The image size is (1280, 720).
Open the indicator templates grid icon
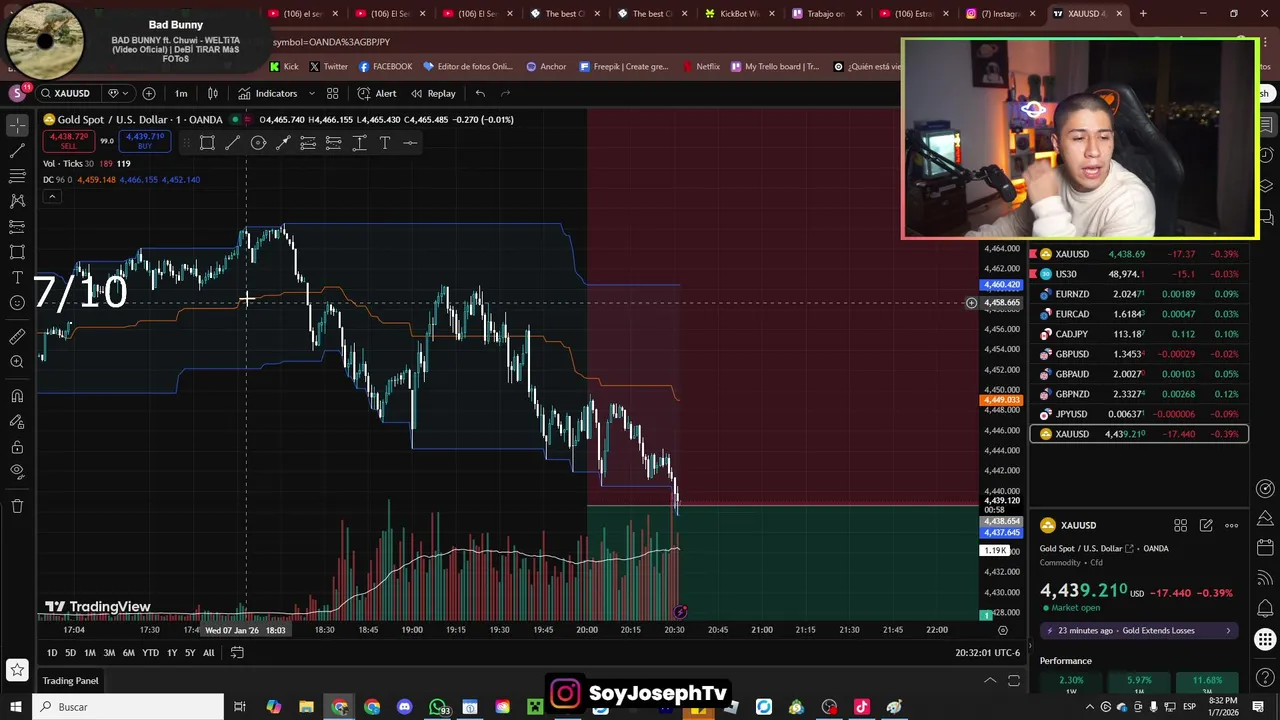pyautogui.click(x=333, y=93)
